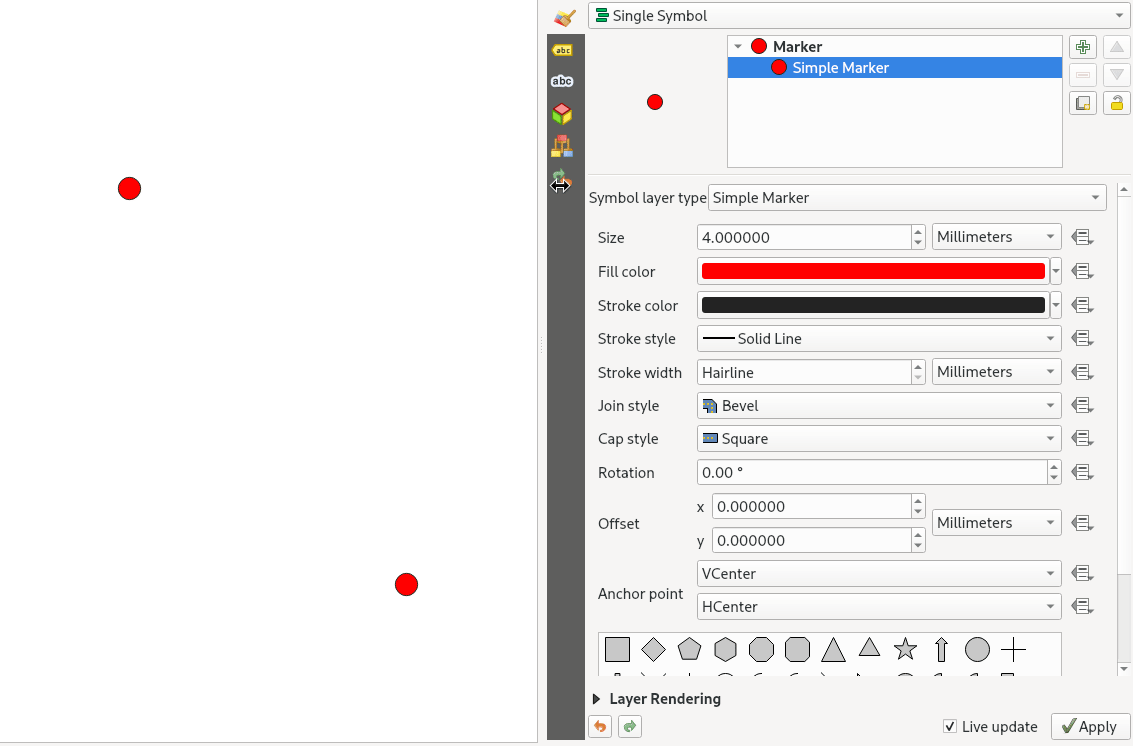This screenshot has height=746, width=1133.
Task: Expand the Layer Rendering section
Action: pos(597,699)
